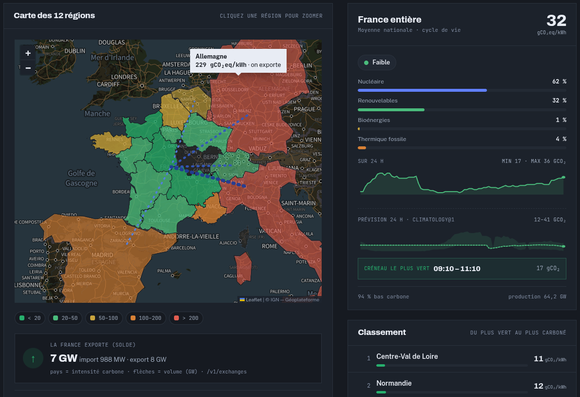Image resolution: width=580 pixels, height=397 pixels.
Task: Click the Spain region on the map
Action: (x=100, y=255)
